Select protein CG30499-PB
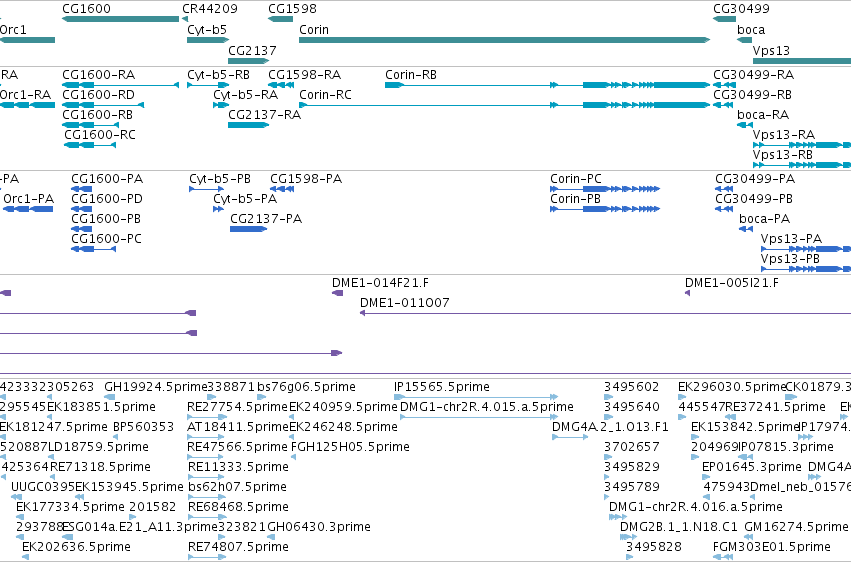The height and width of the screenshot is (562, 851). [724, 209]
